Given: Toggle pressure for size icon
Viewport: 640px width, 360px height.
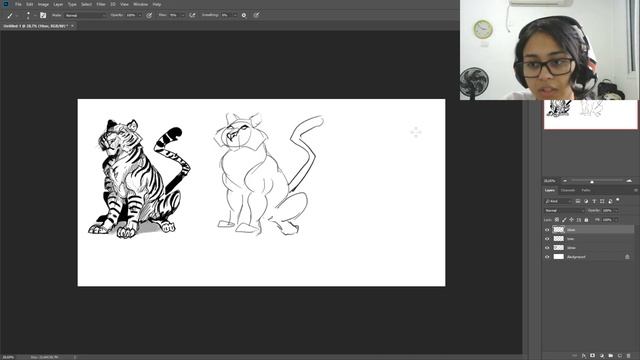Looking at the screenshot, I should pyautogui.click(x=256, y=15).
